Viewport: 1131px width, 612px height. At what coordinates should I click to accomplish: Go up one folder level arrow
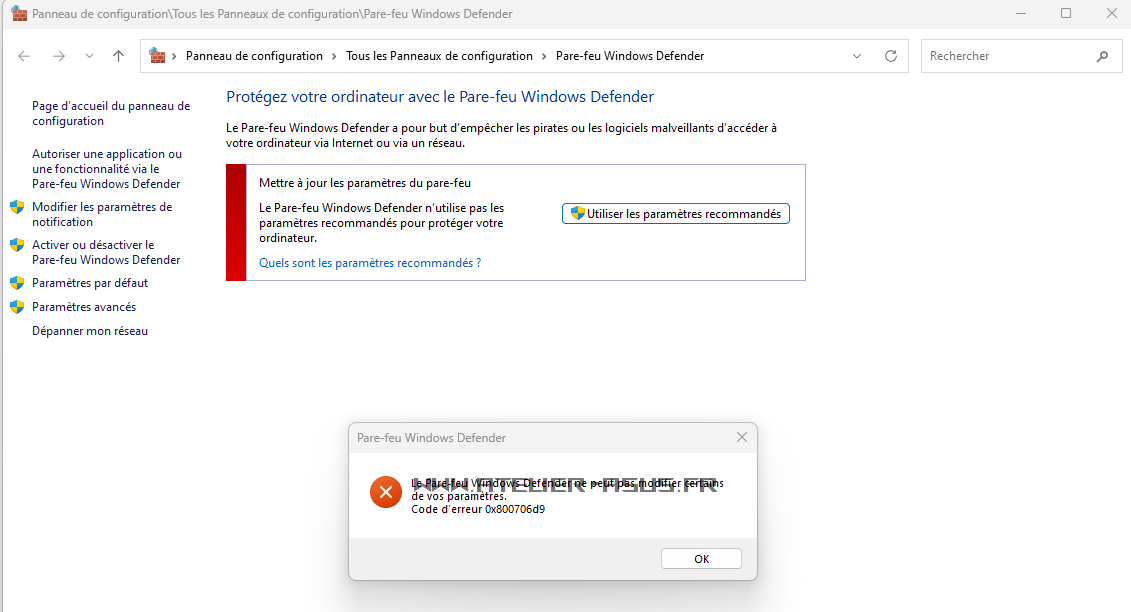pos(118,57)
